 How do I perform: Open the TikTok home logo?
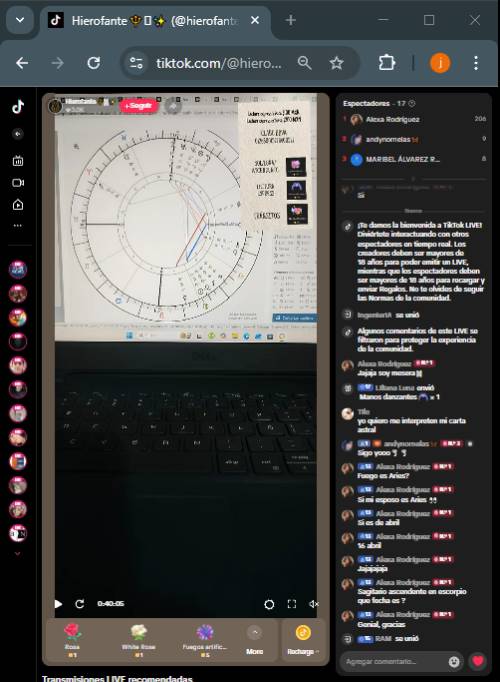[x=18, y=107]
